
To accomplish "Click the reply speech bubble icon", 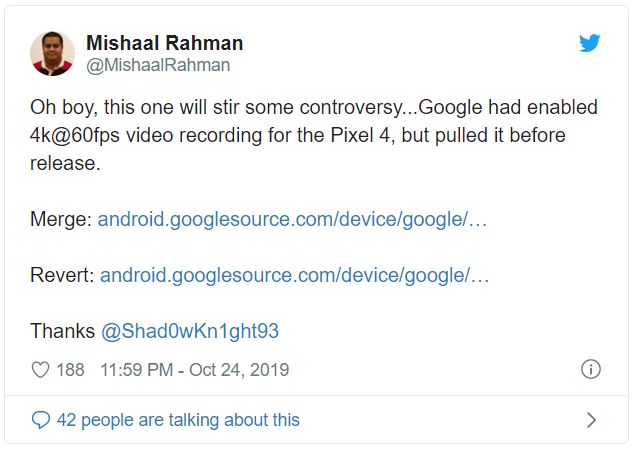I will [x=41, y=420].
